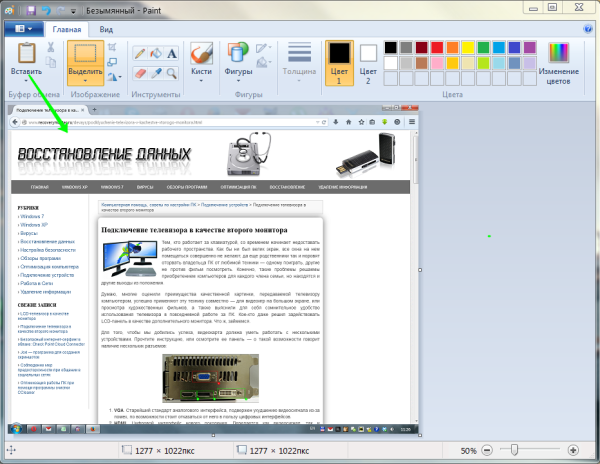600x464 pixels.
Task: Open the Paint file menu button
Action: tap(22, 30)
